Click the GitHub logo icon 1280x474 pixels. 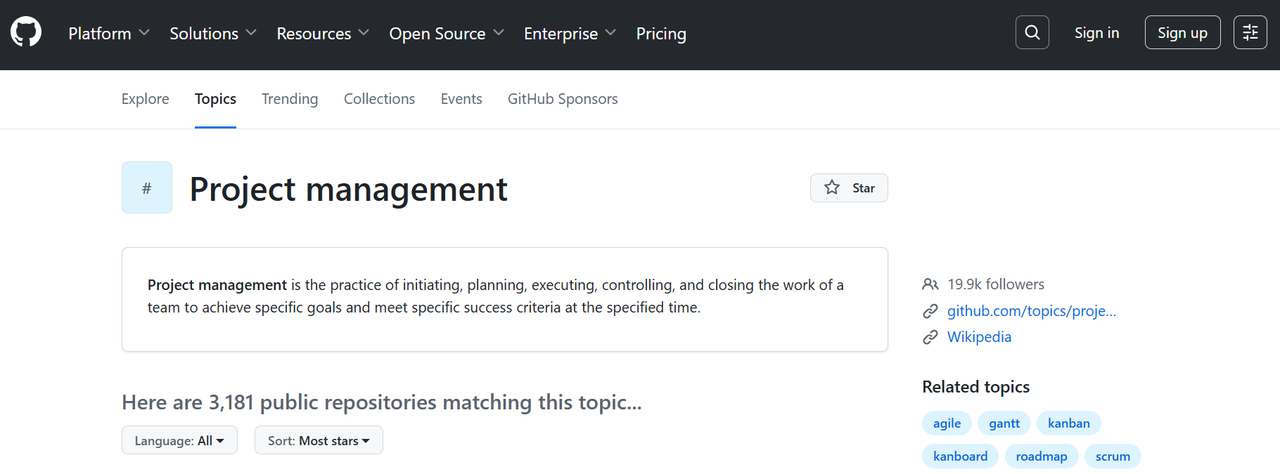pos(26,33)
